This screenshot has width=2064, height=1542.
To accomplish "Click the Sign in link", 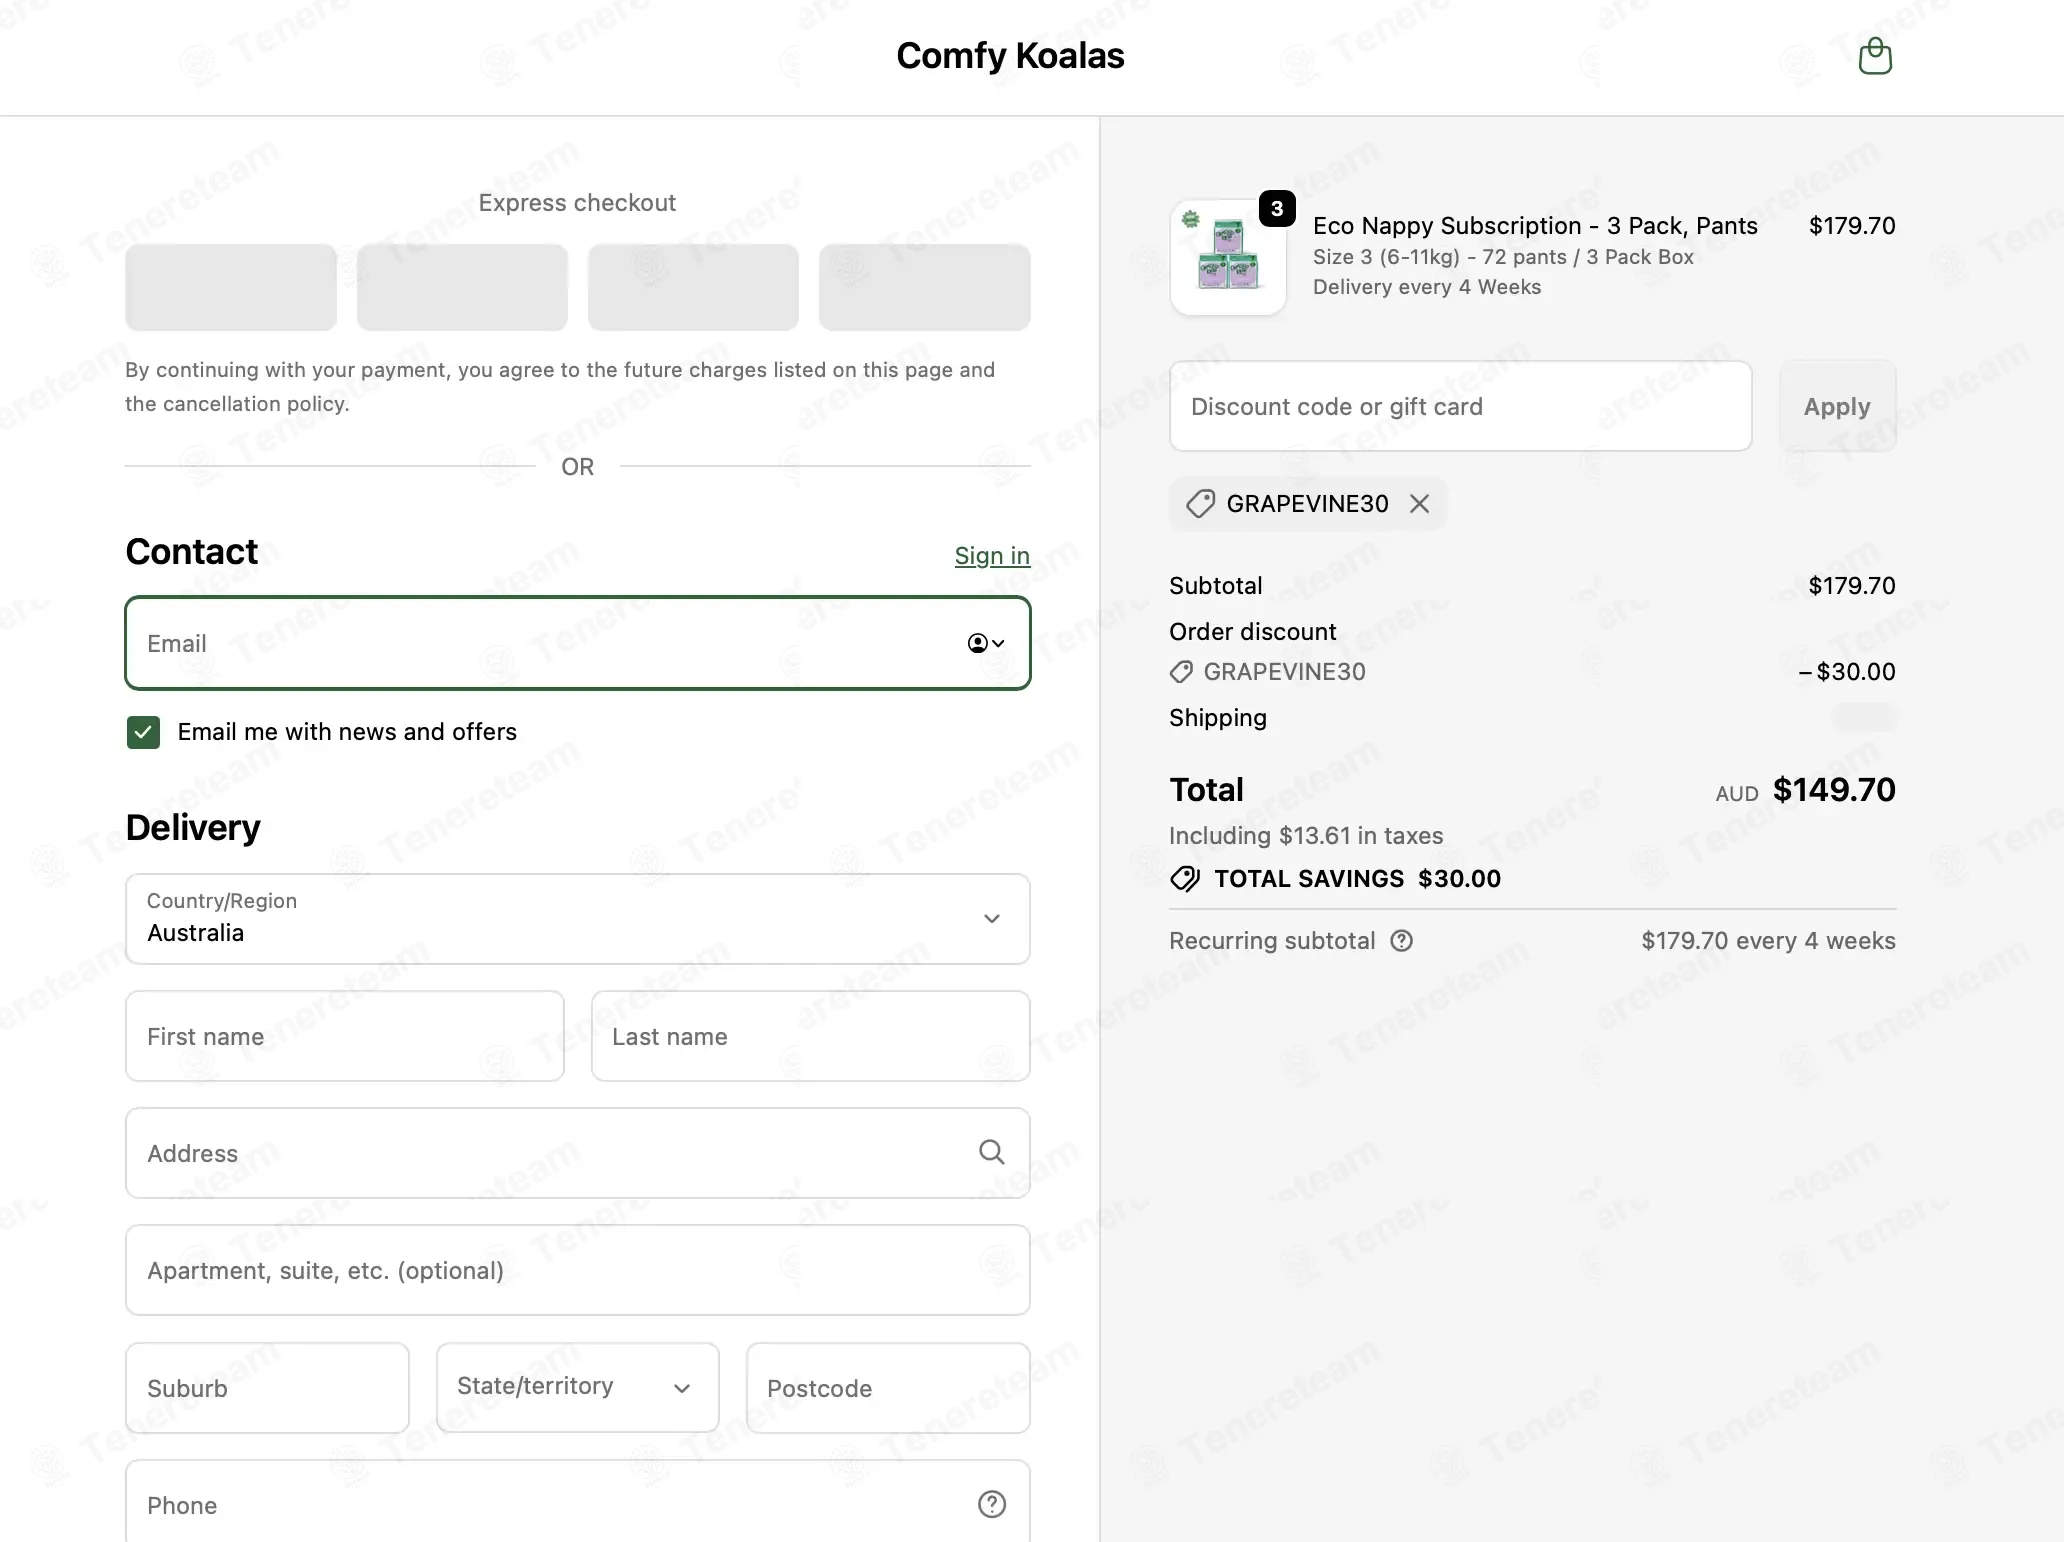I will 992,556.
